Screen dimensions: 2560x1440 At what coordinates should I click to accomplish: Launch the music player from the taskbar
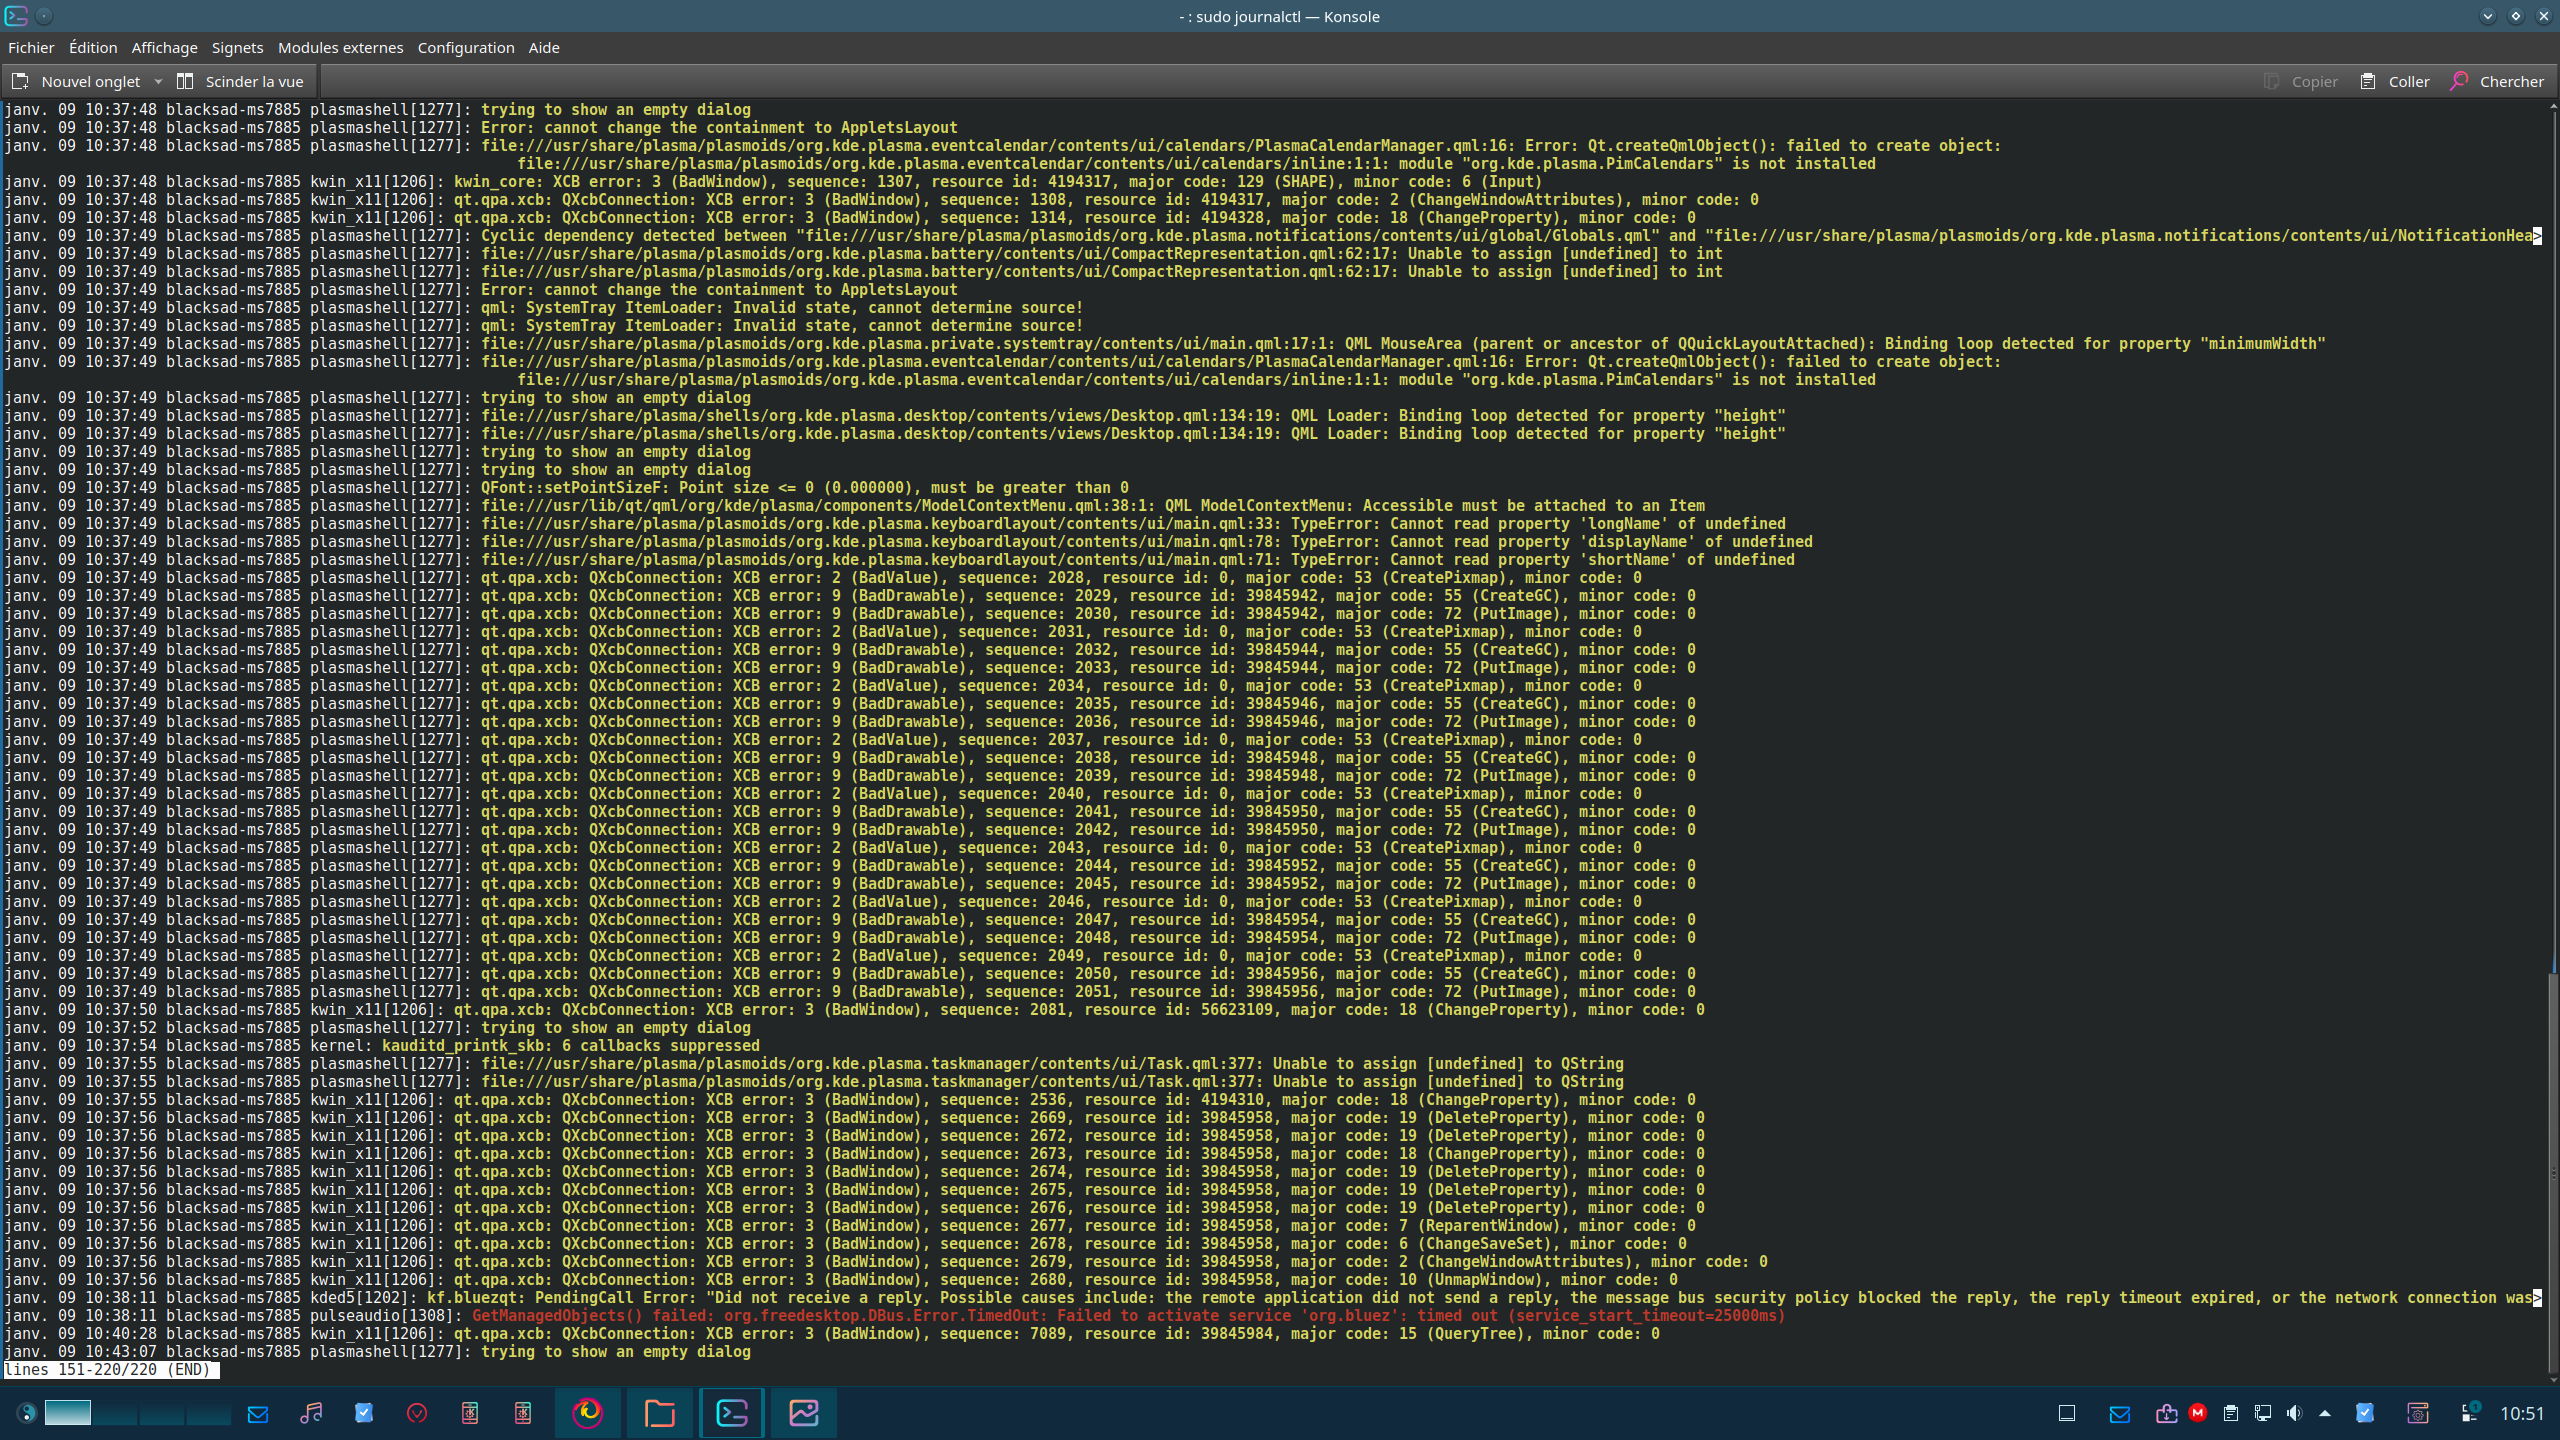(x=311, y=1413)
